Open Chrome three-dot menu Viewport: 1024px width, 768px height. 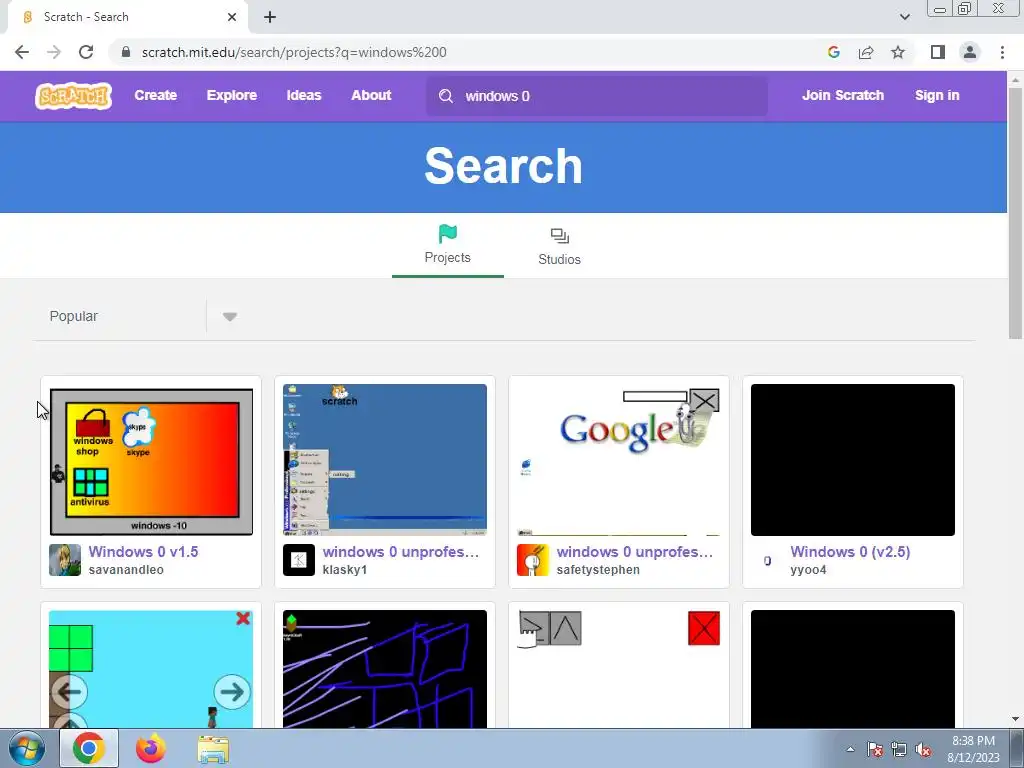tap(1002, 52)
